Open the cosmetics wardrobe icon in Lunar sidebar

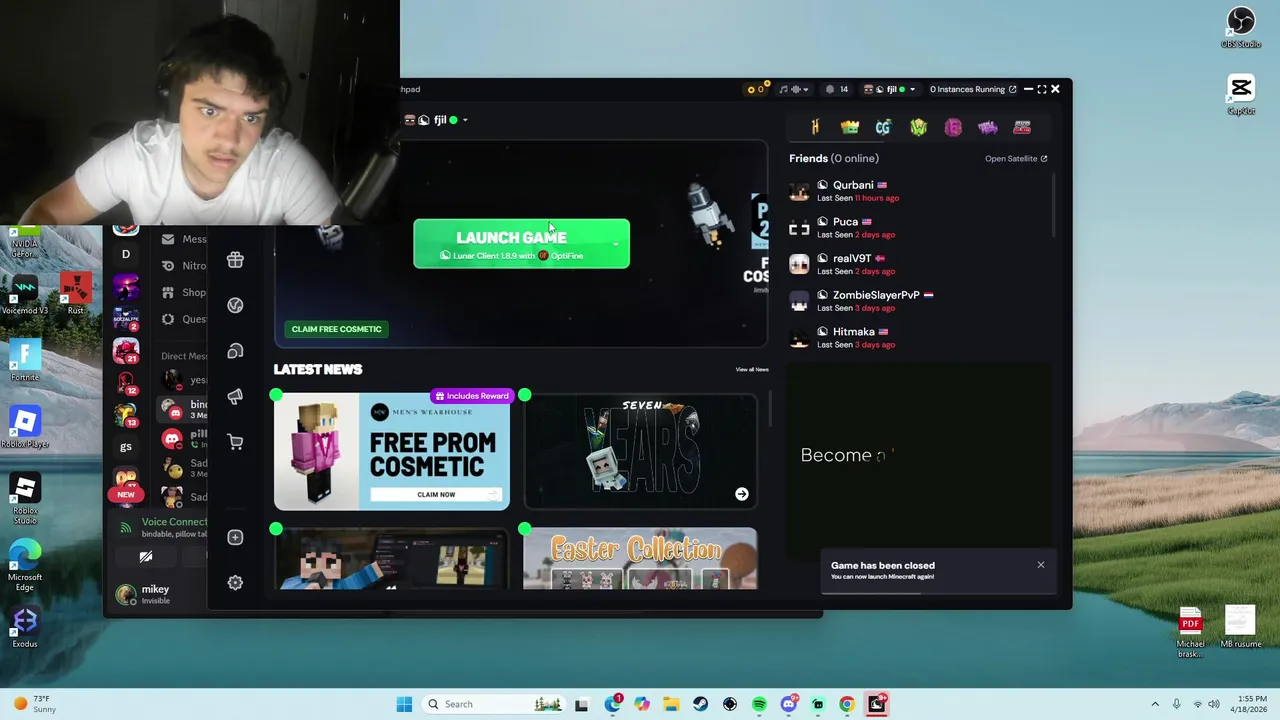235,351
